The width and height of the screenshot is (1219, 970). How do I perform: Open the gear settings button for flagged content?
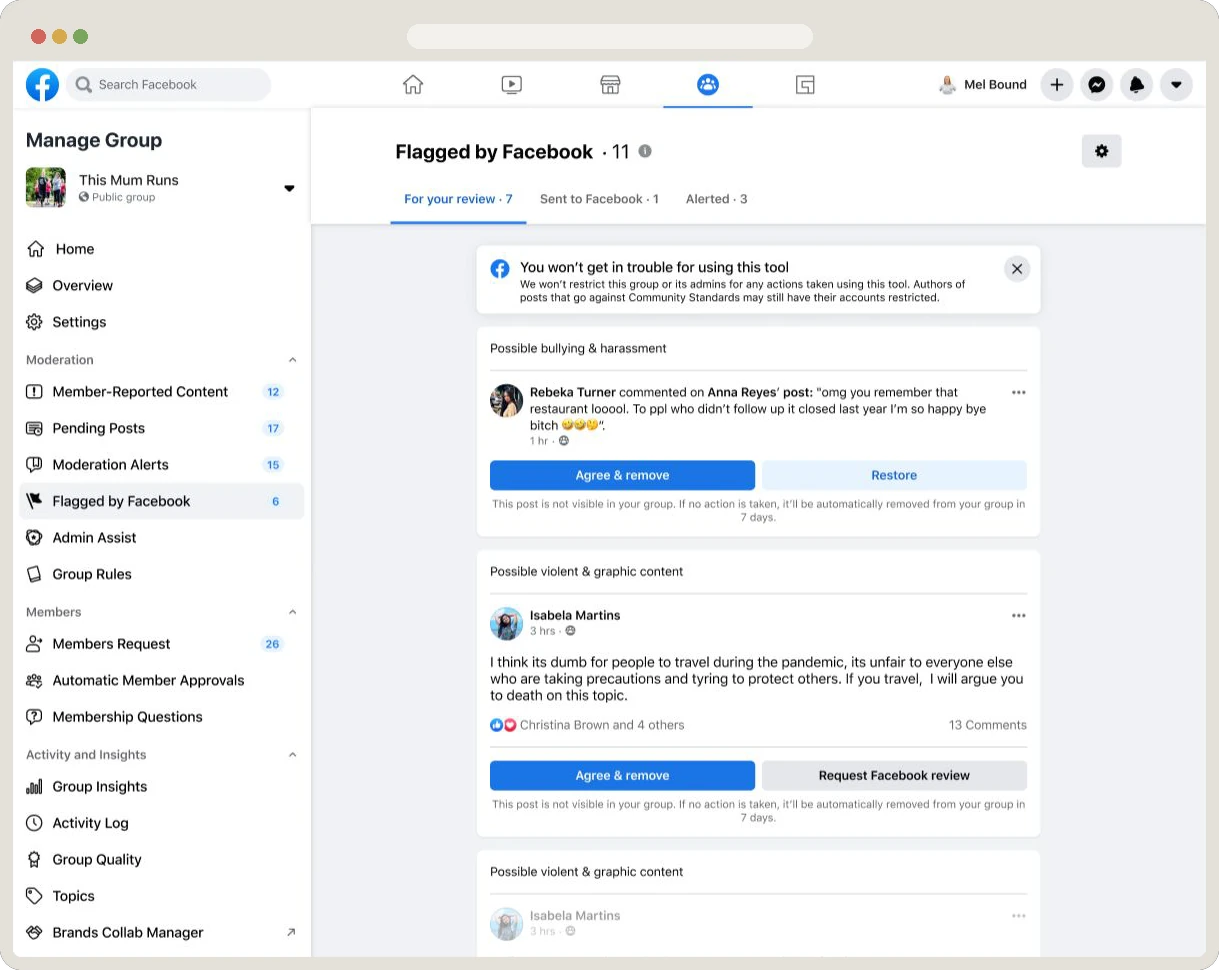[x=1102, y=151]
